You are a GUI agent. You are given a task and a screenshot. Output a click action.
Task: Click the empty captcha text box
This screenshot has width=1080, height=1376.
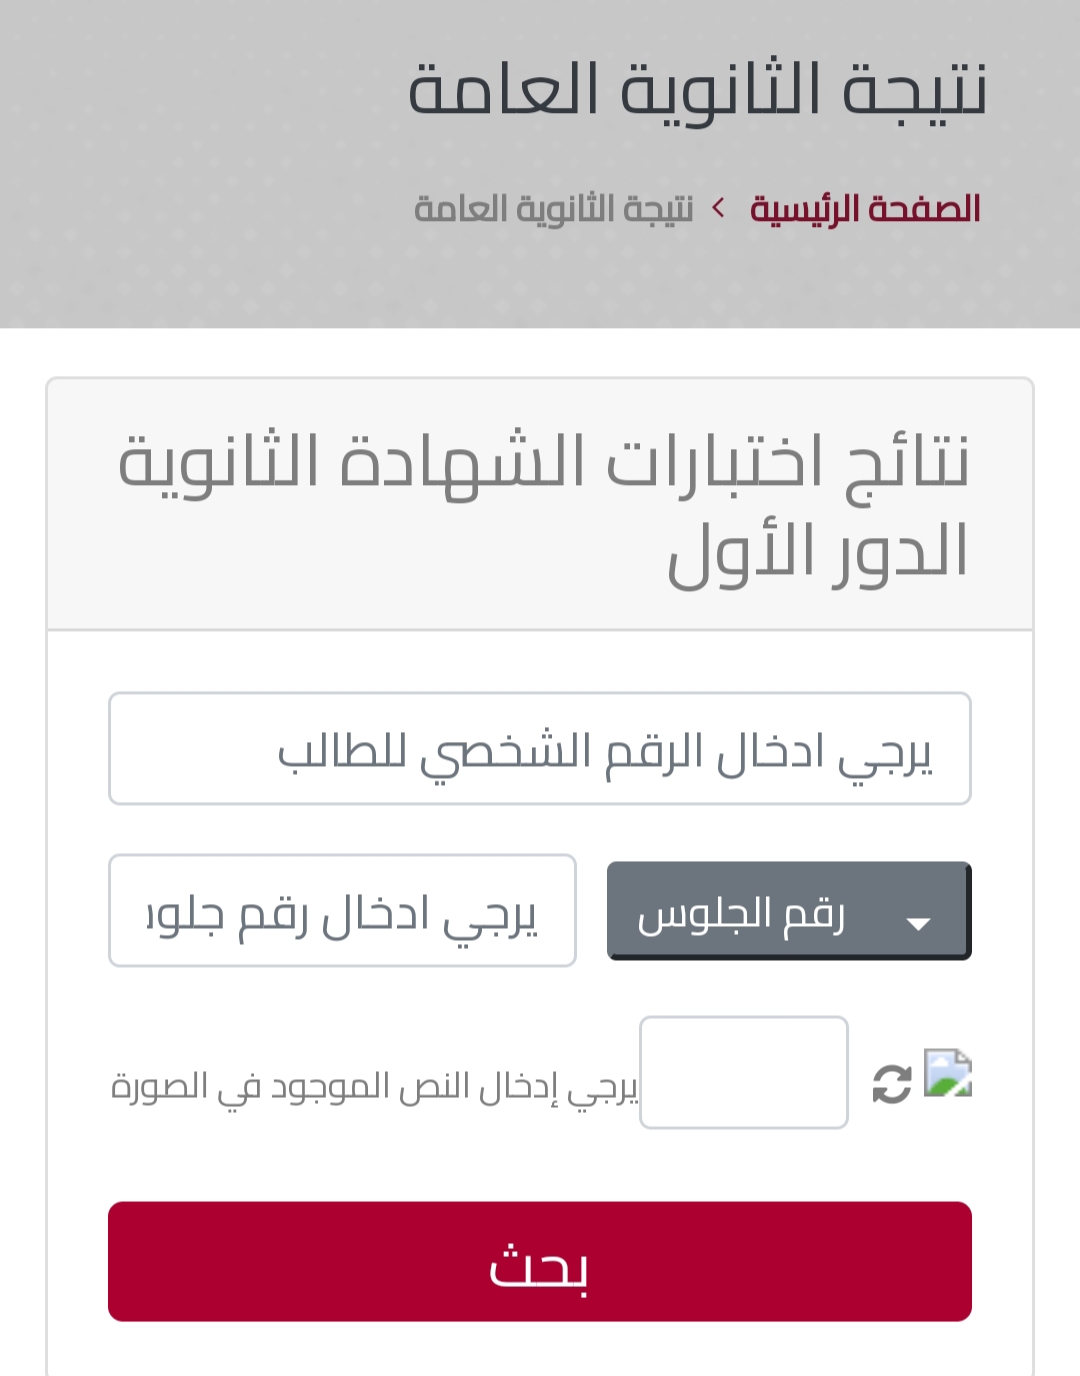(x=744, y=1072)
